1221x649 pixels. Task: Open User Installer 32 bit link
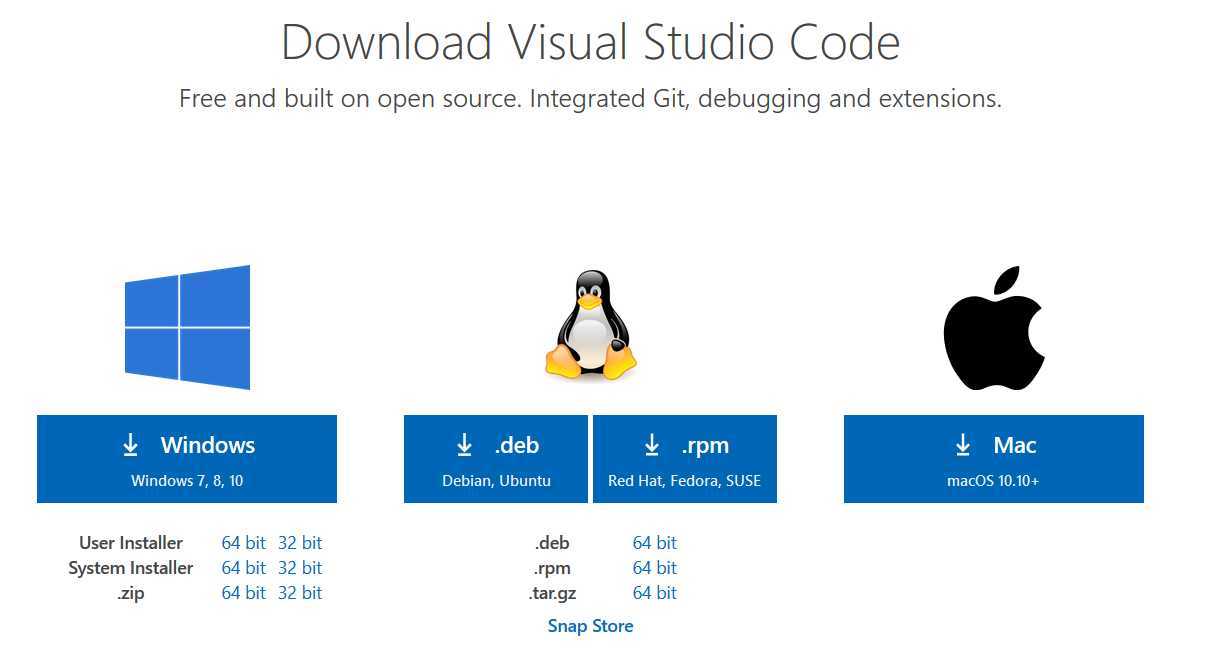[x=300, y=543]
